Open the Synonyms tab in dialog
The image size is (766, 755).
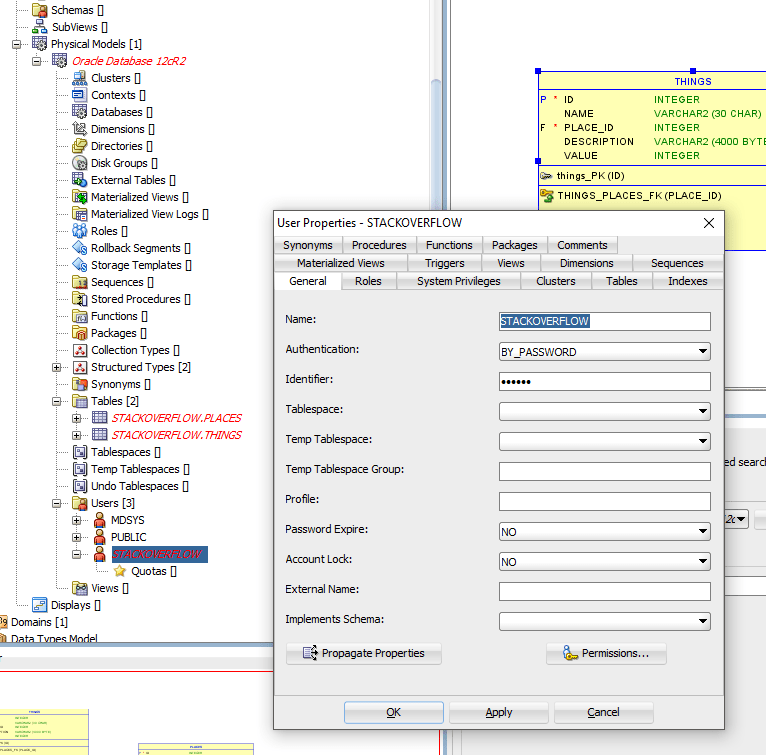(308, 245)
